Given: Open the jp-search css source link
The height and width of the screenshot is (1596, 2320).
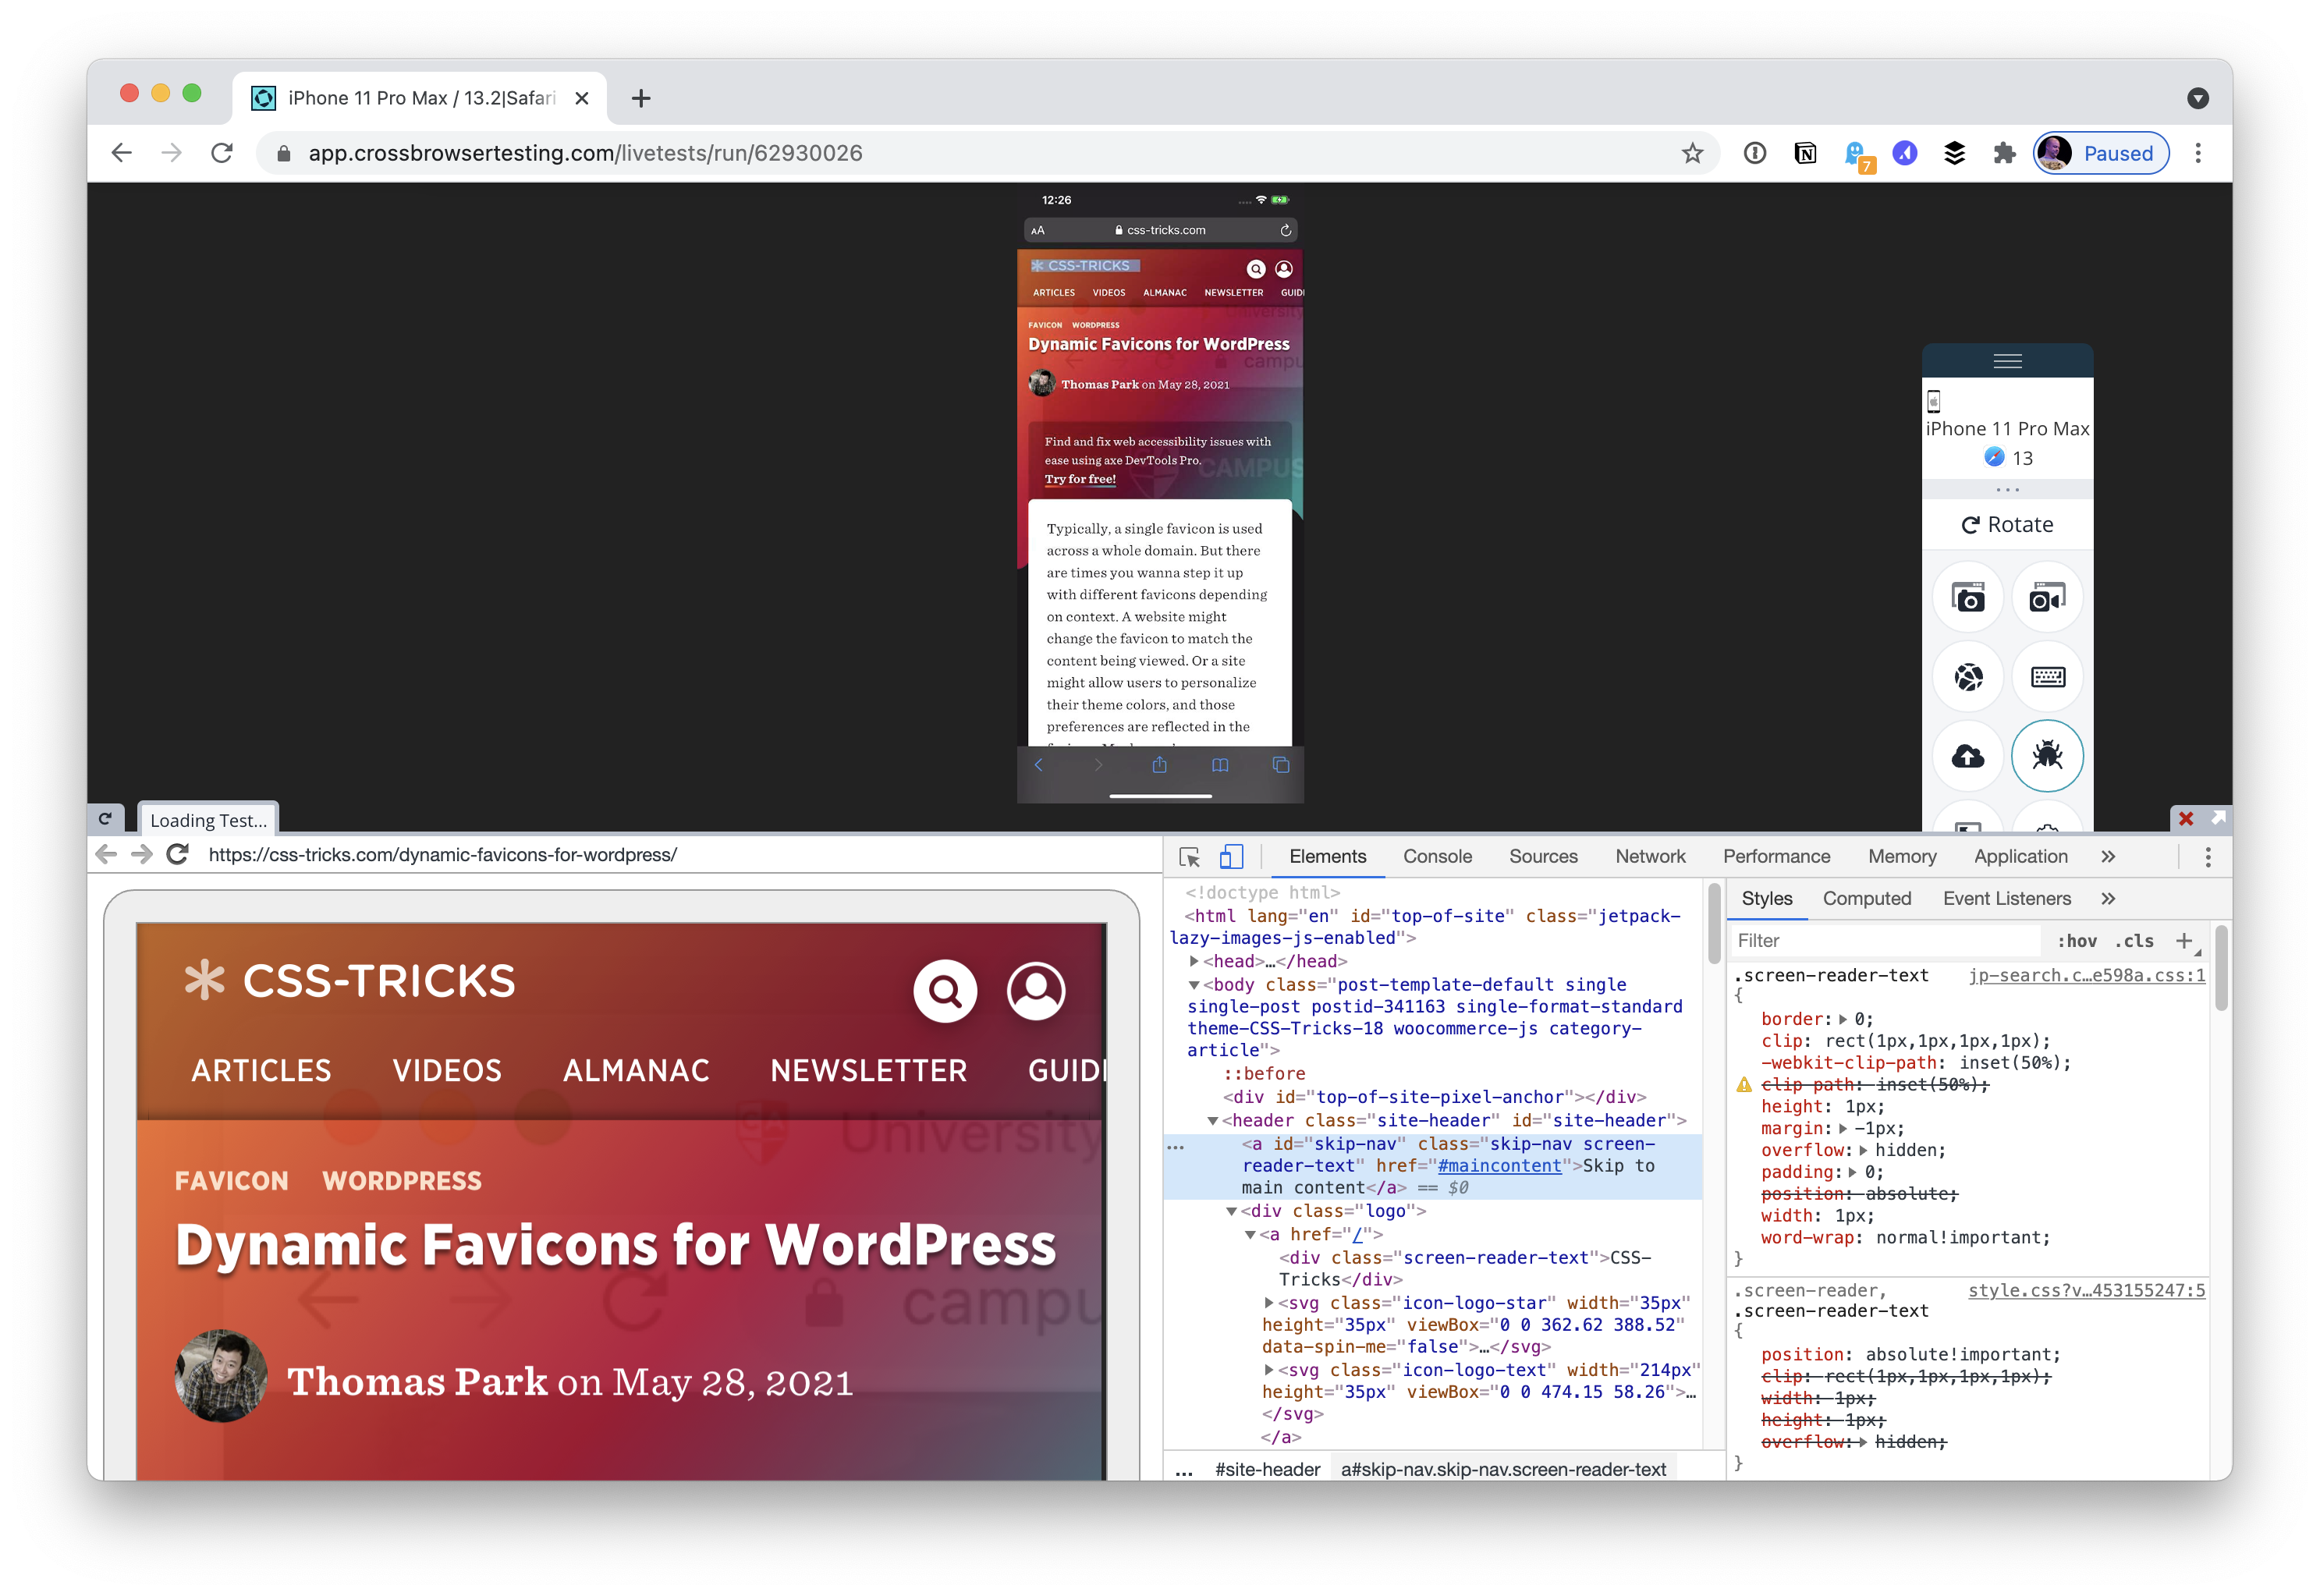Looking at the screenshot, I should point(2086,975).
